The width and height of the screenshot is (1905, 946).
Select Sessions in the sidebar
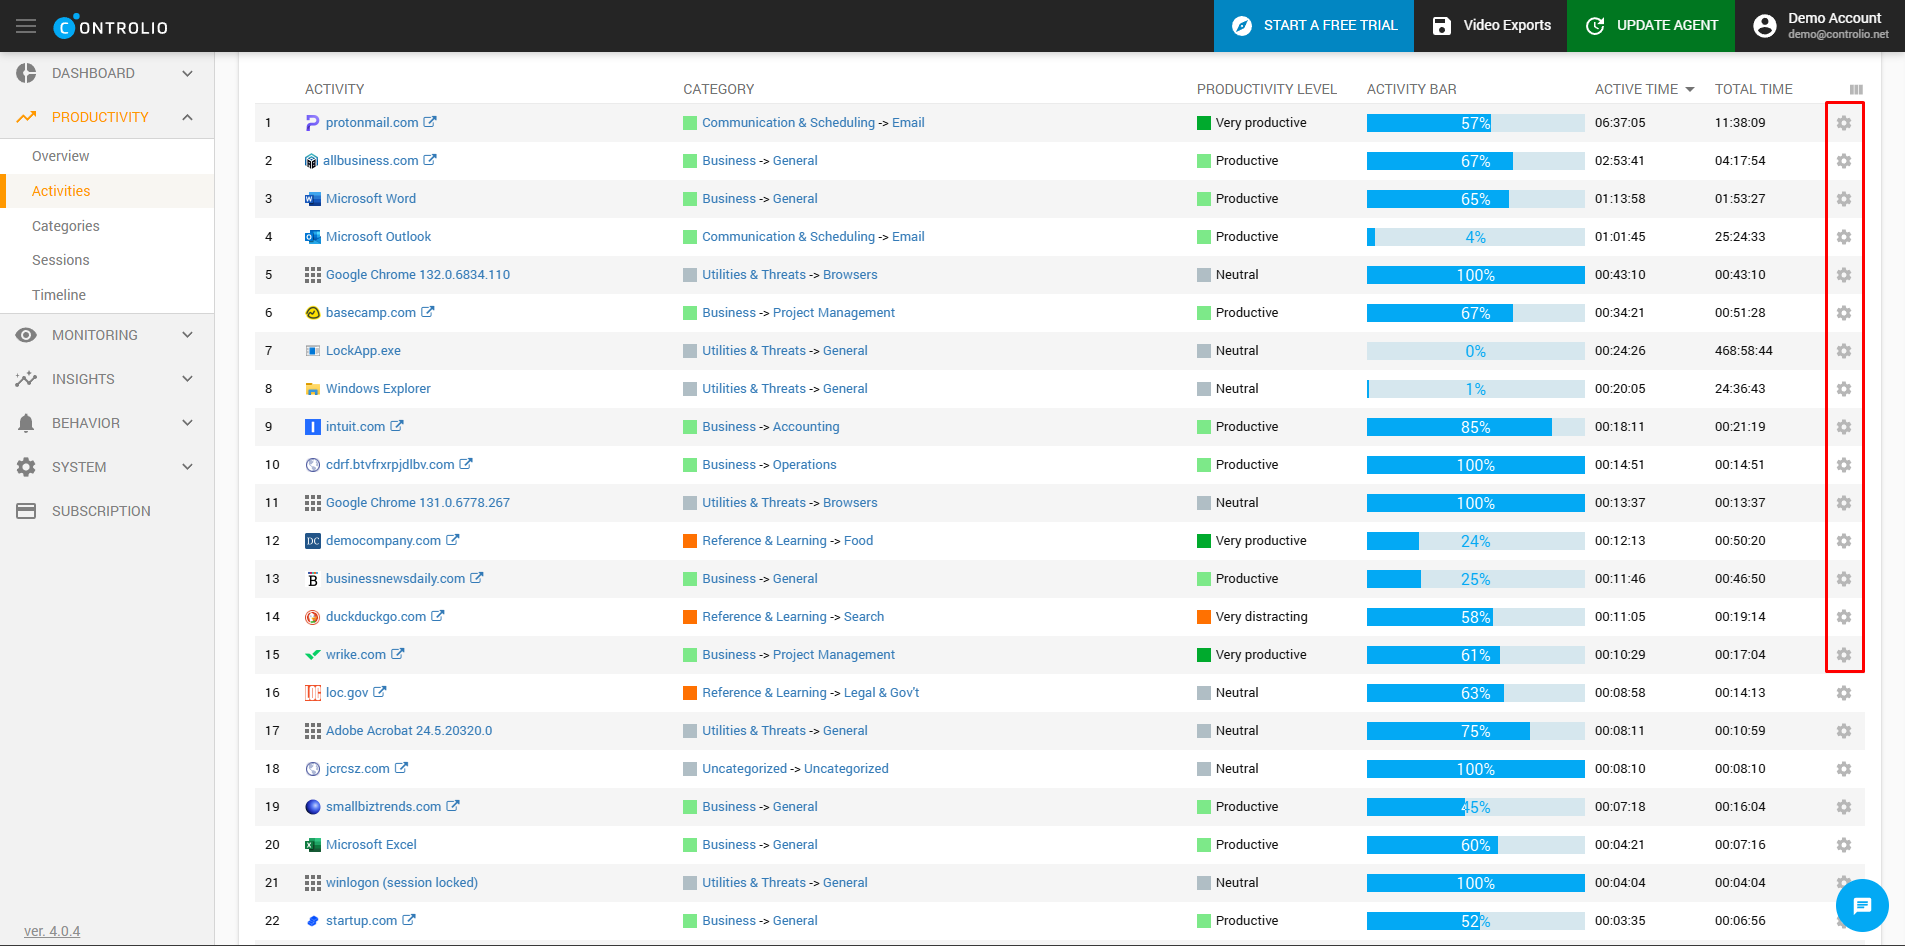coord(61,260)
